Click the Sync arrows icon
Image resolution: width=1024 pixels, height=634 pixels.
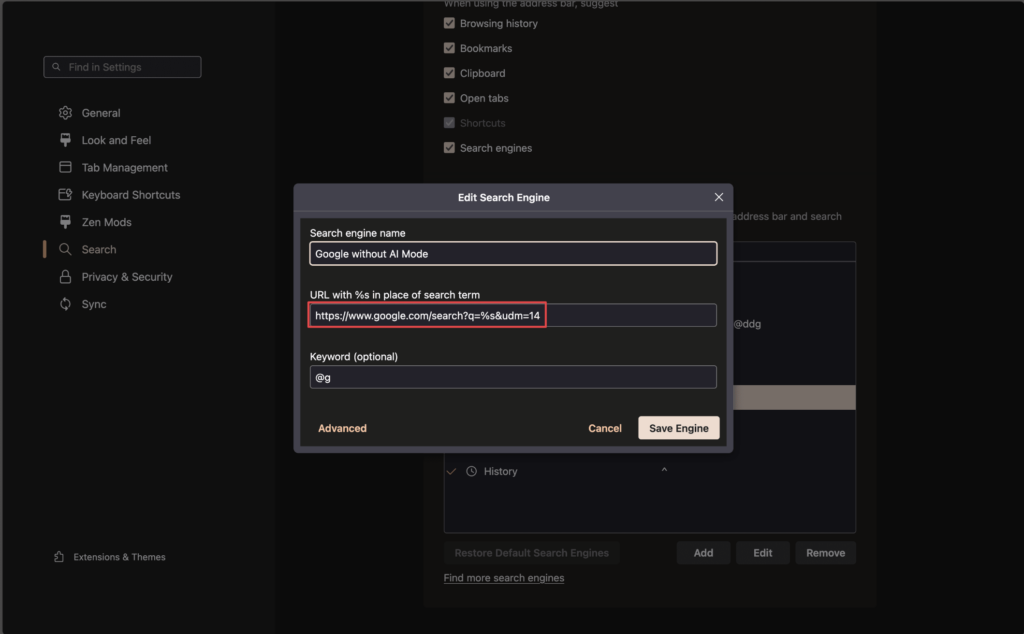65,304
